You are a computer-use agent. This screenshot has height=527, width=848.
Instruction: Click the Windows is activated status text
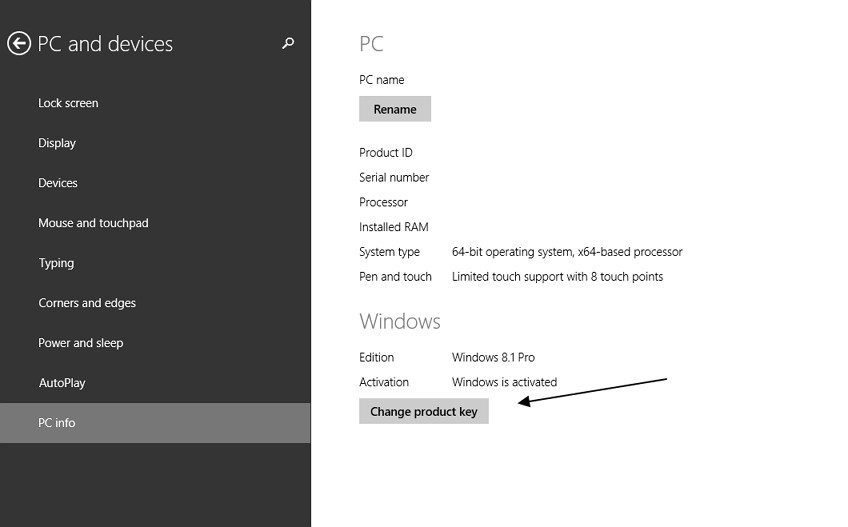[504, 382]
